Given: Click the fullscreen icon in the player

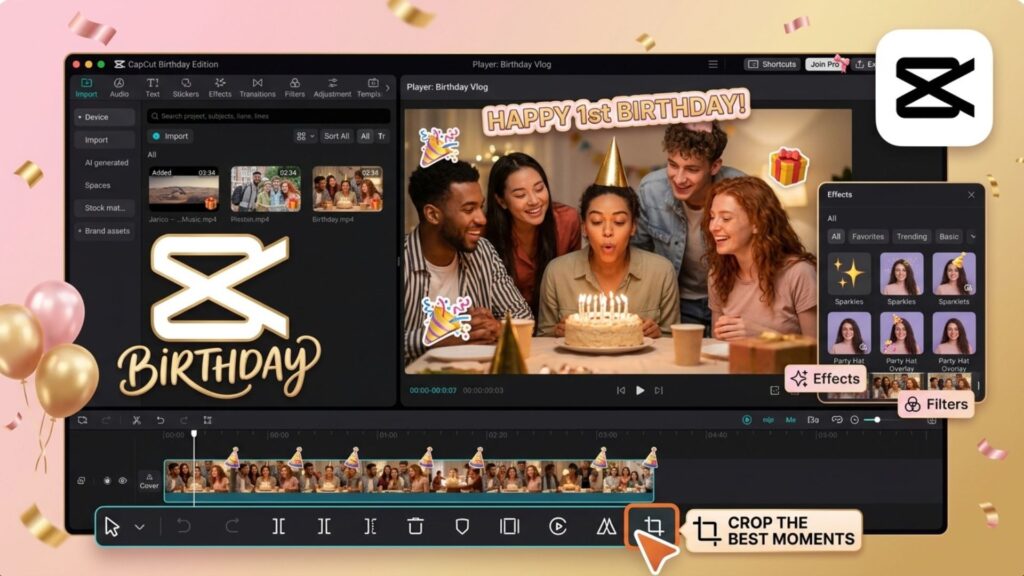Looking at the screenshot, I should (x=775, y=391).
